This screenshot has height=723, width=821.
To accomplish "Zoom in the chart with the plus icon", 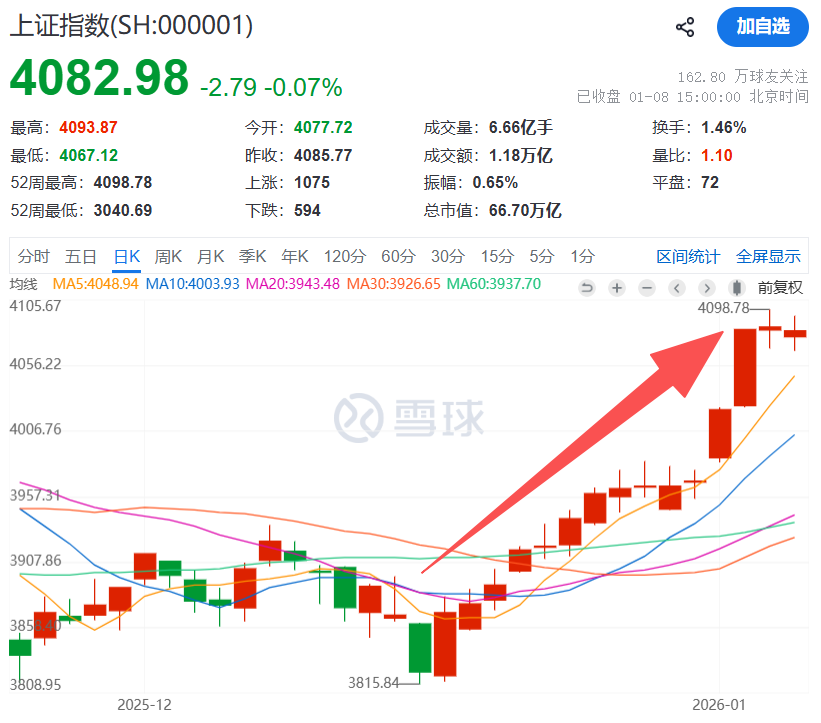I will (x=617, y=288).
